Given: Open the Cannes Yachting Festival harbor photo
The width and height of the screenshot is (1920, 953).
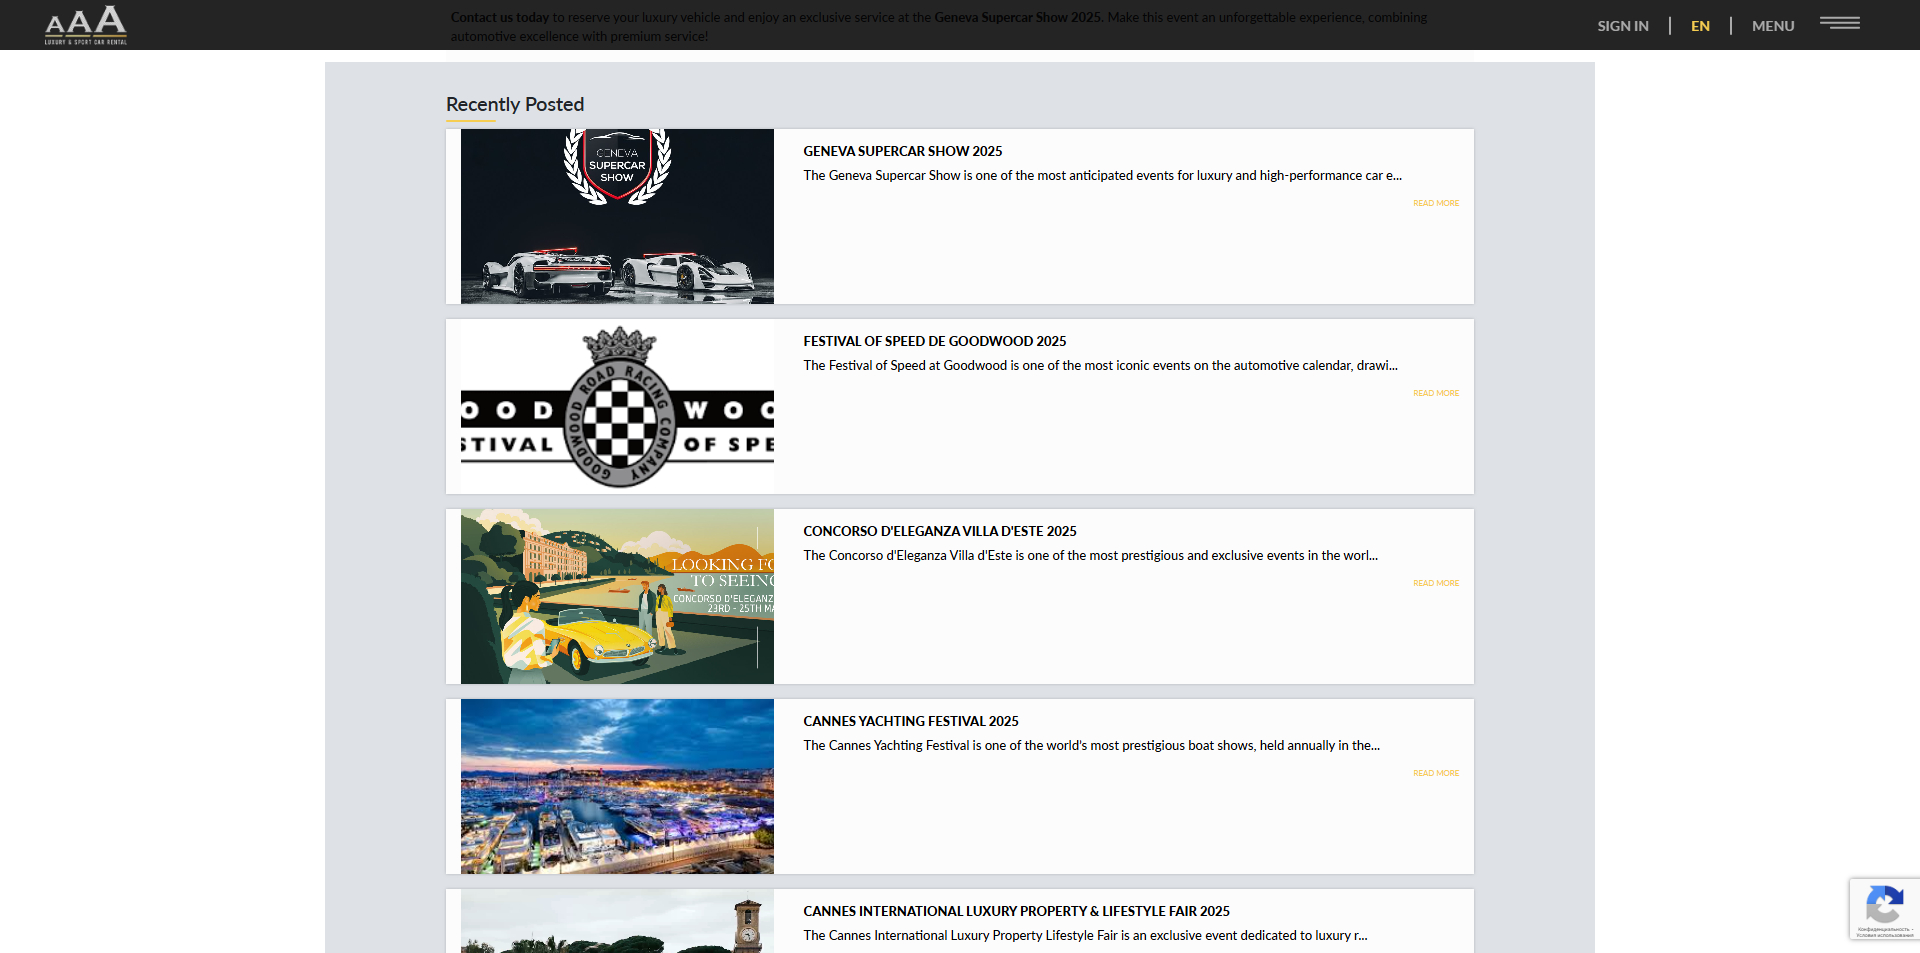Looking at the screenshot, I should pyautogui.click(x=617, y=786).
